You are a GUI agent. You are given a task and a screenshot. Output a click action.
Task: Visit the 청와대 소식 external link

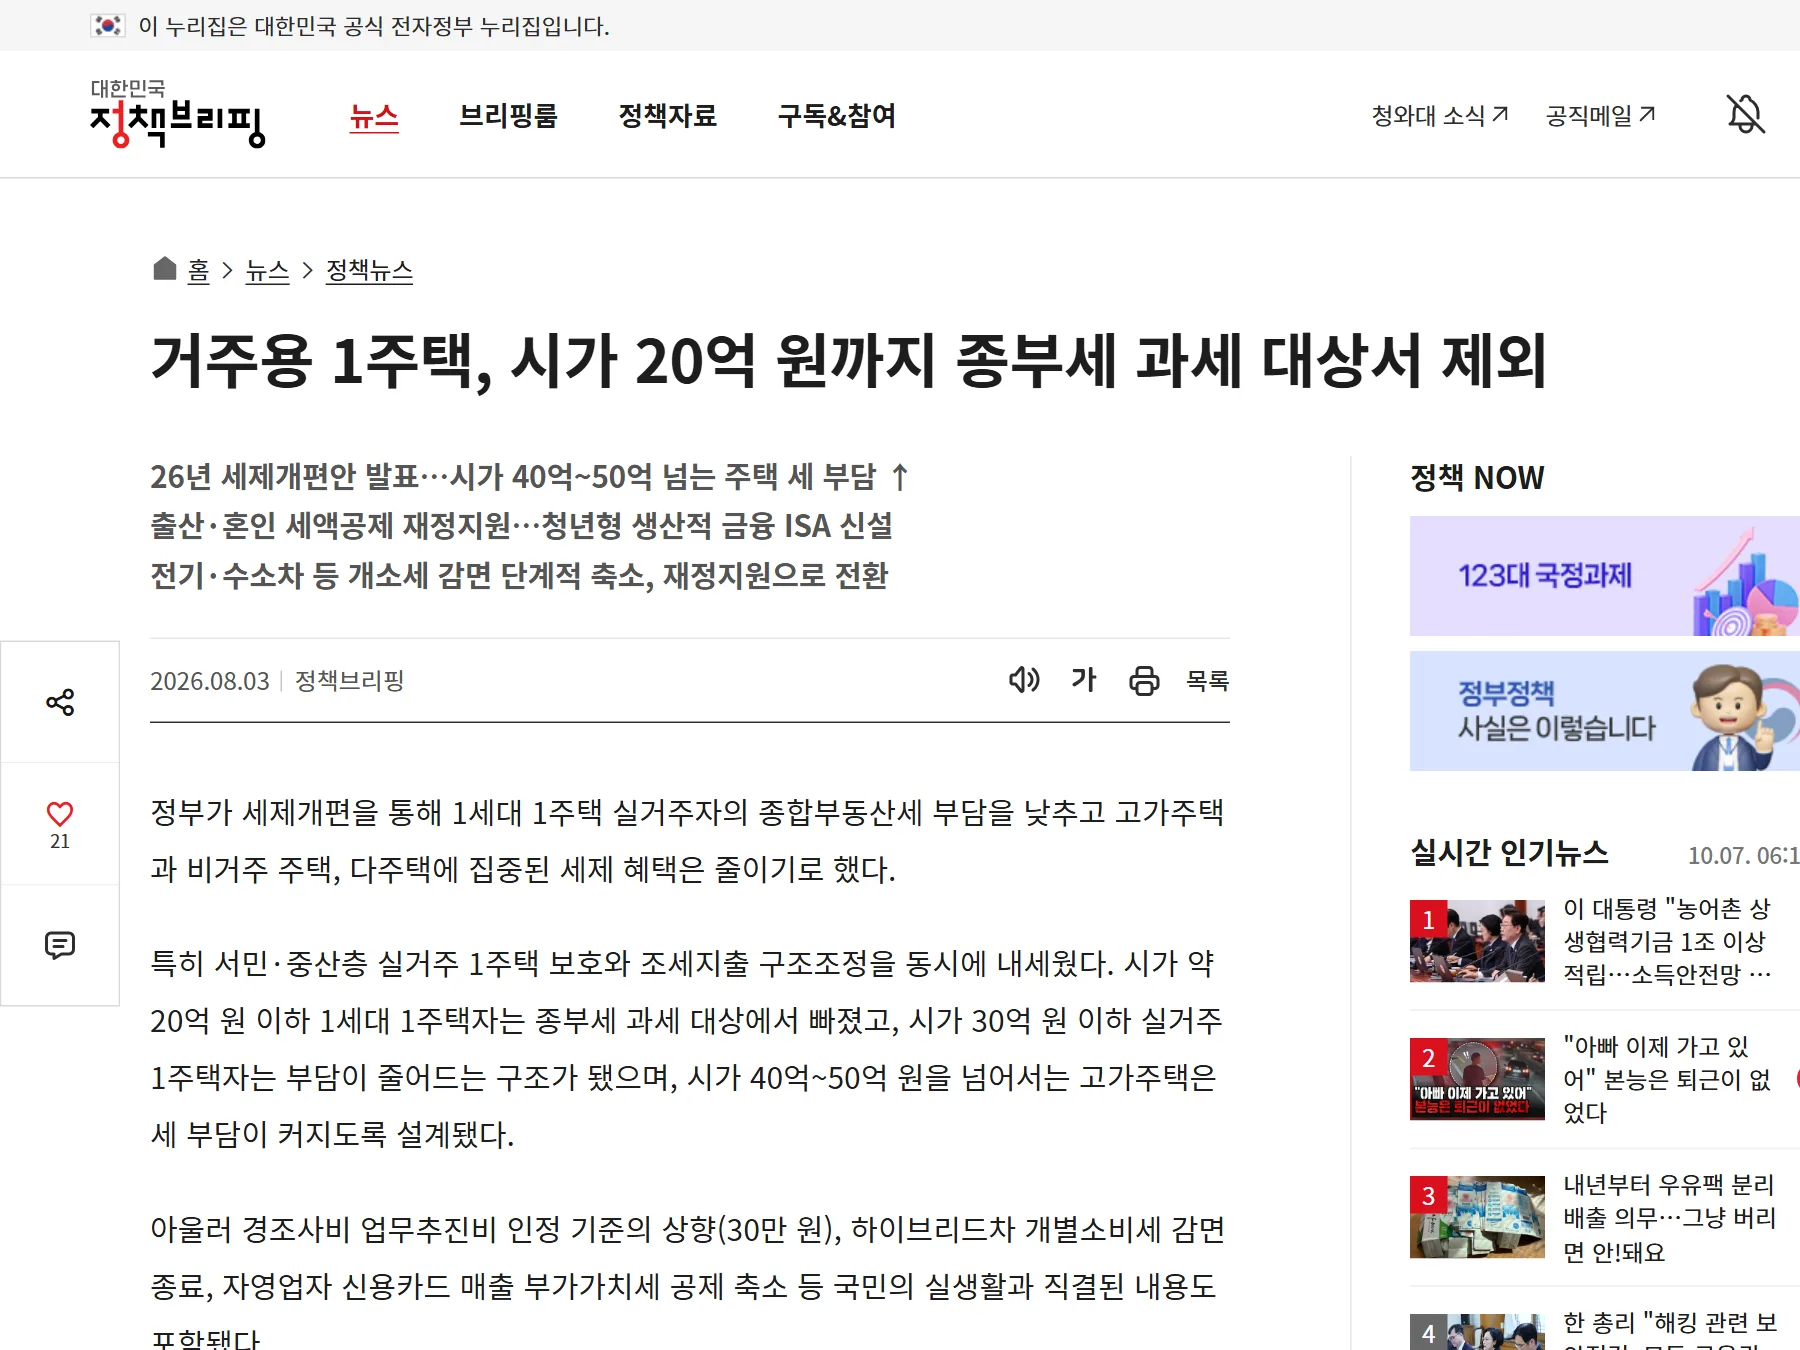1440,116
